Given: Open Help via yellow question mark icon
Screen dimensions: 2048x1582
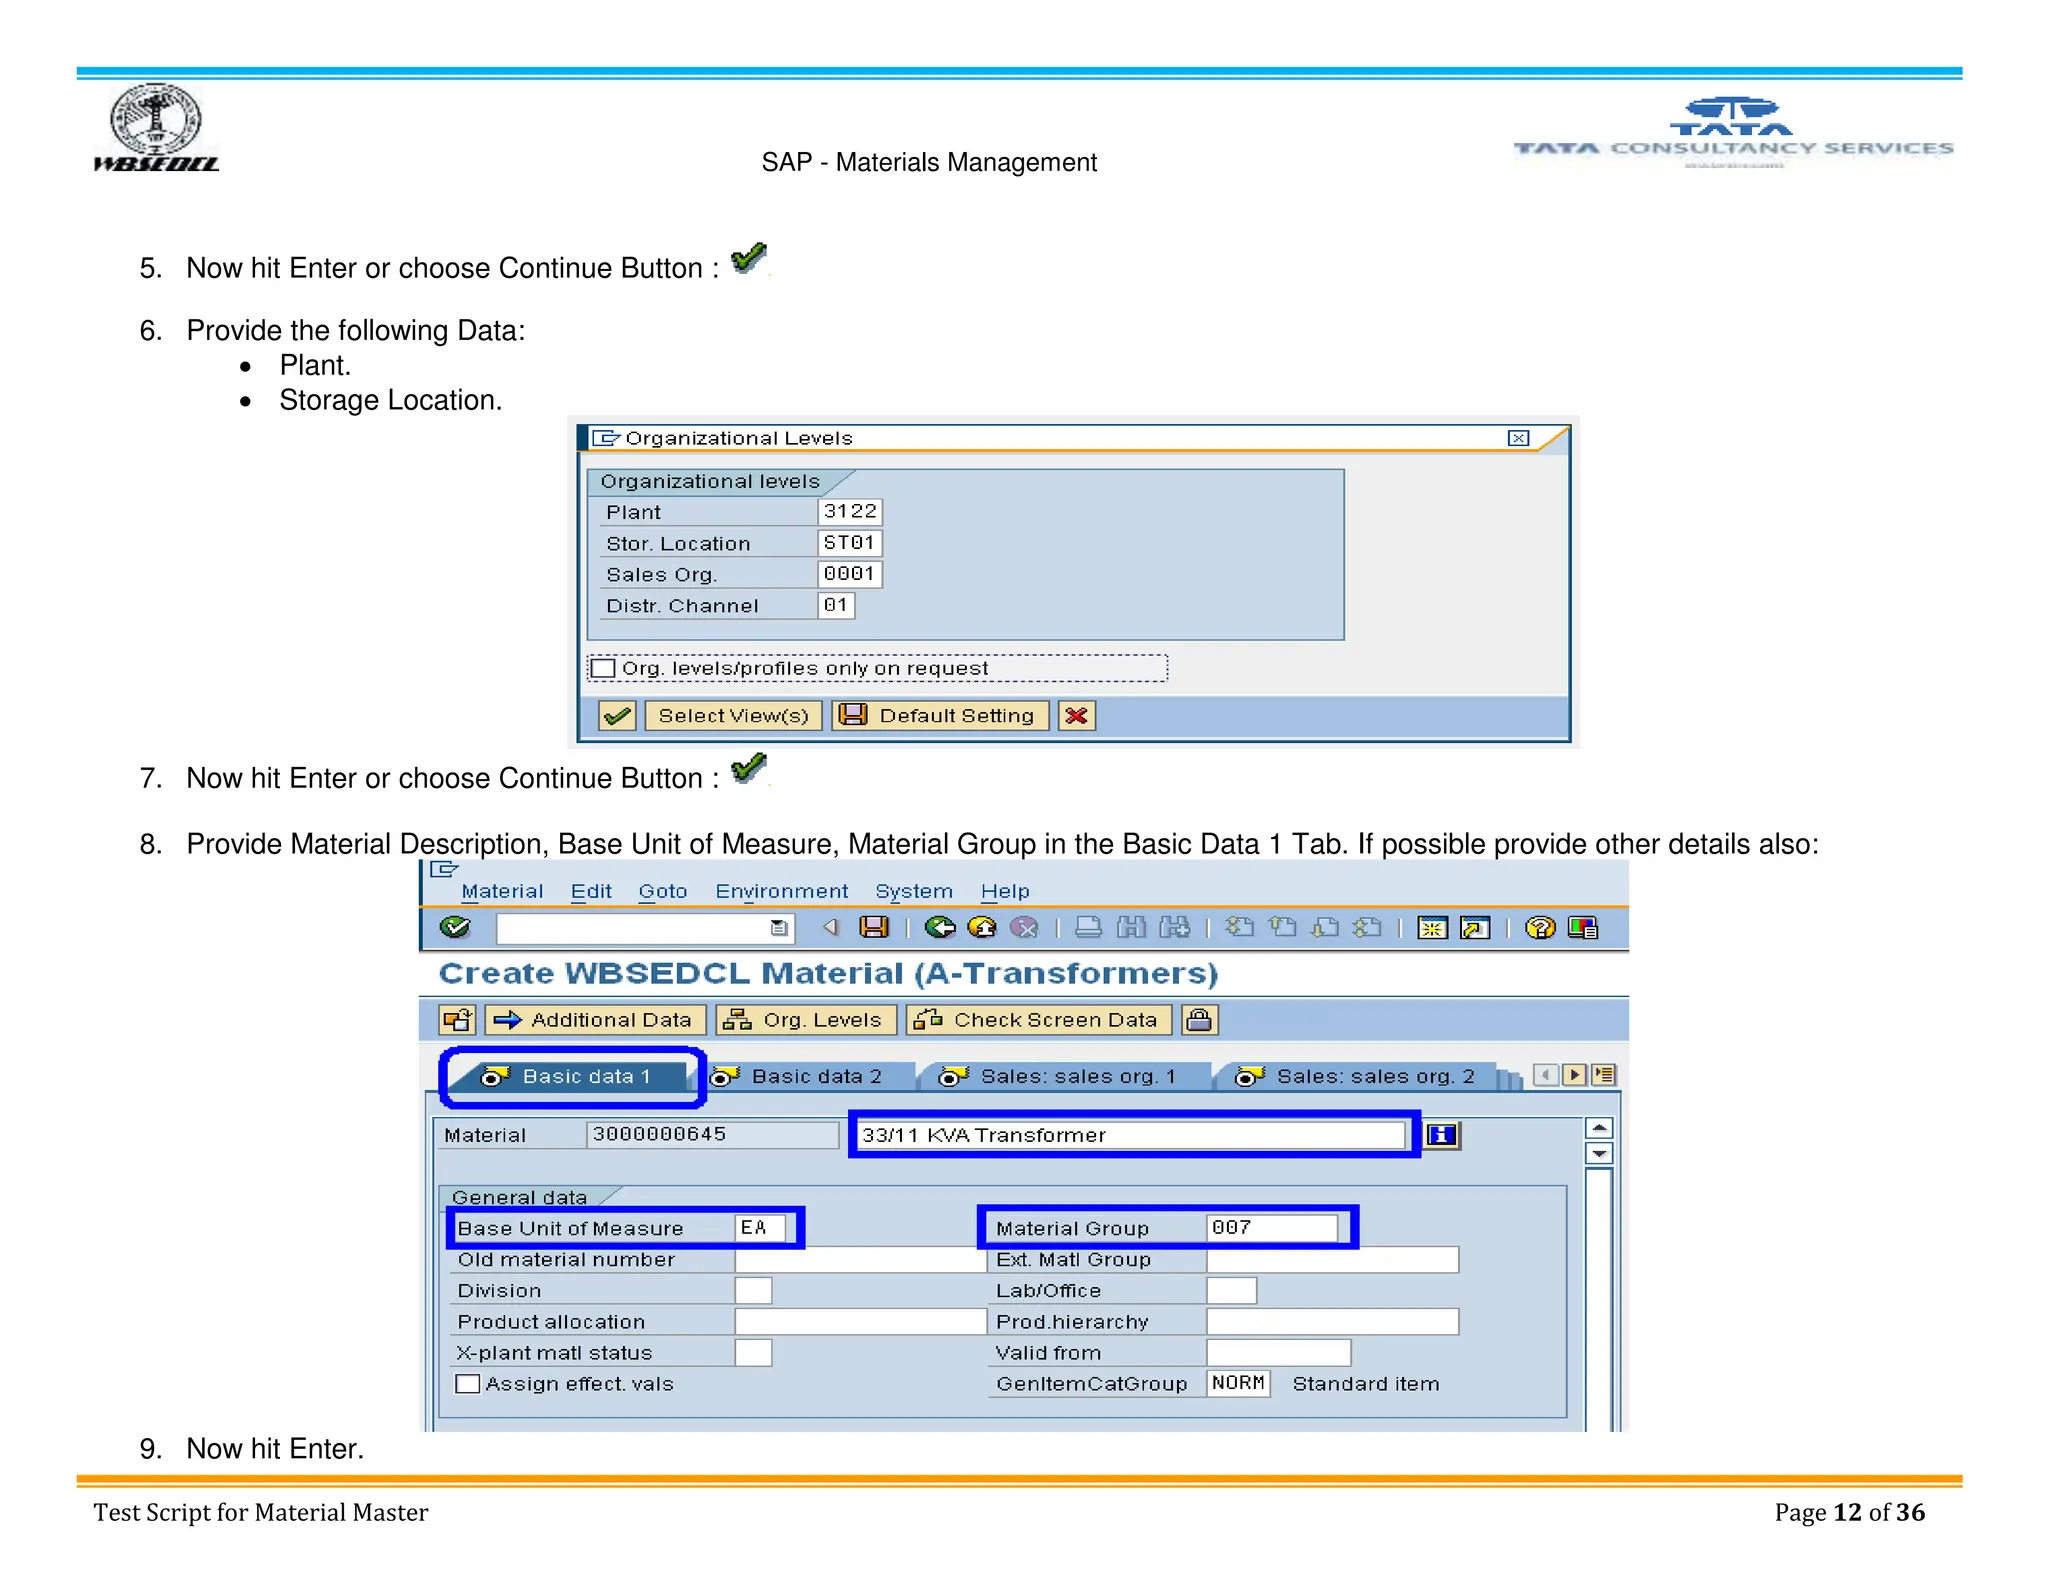Looking at the screenshot, I should click(1539, 927).
